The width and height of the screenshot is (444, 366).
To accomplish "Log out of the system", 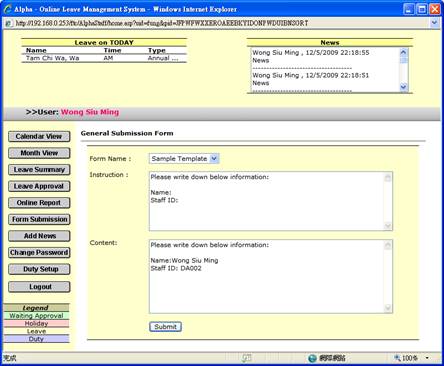I will [39, 287].
